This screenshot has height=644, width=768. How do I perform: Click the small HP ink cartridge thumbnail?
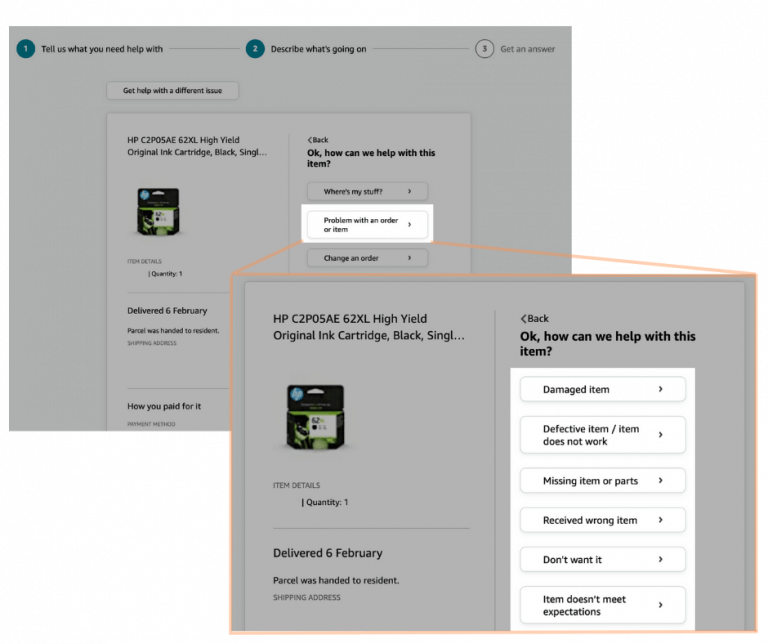[x=157, y=212]
